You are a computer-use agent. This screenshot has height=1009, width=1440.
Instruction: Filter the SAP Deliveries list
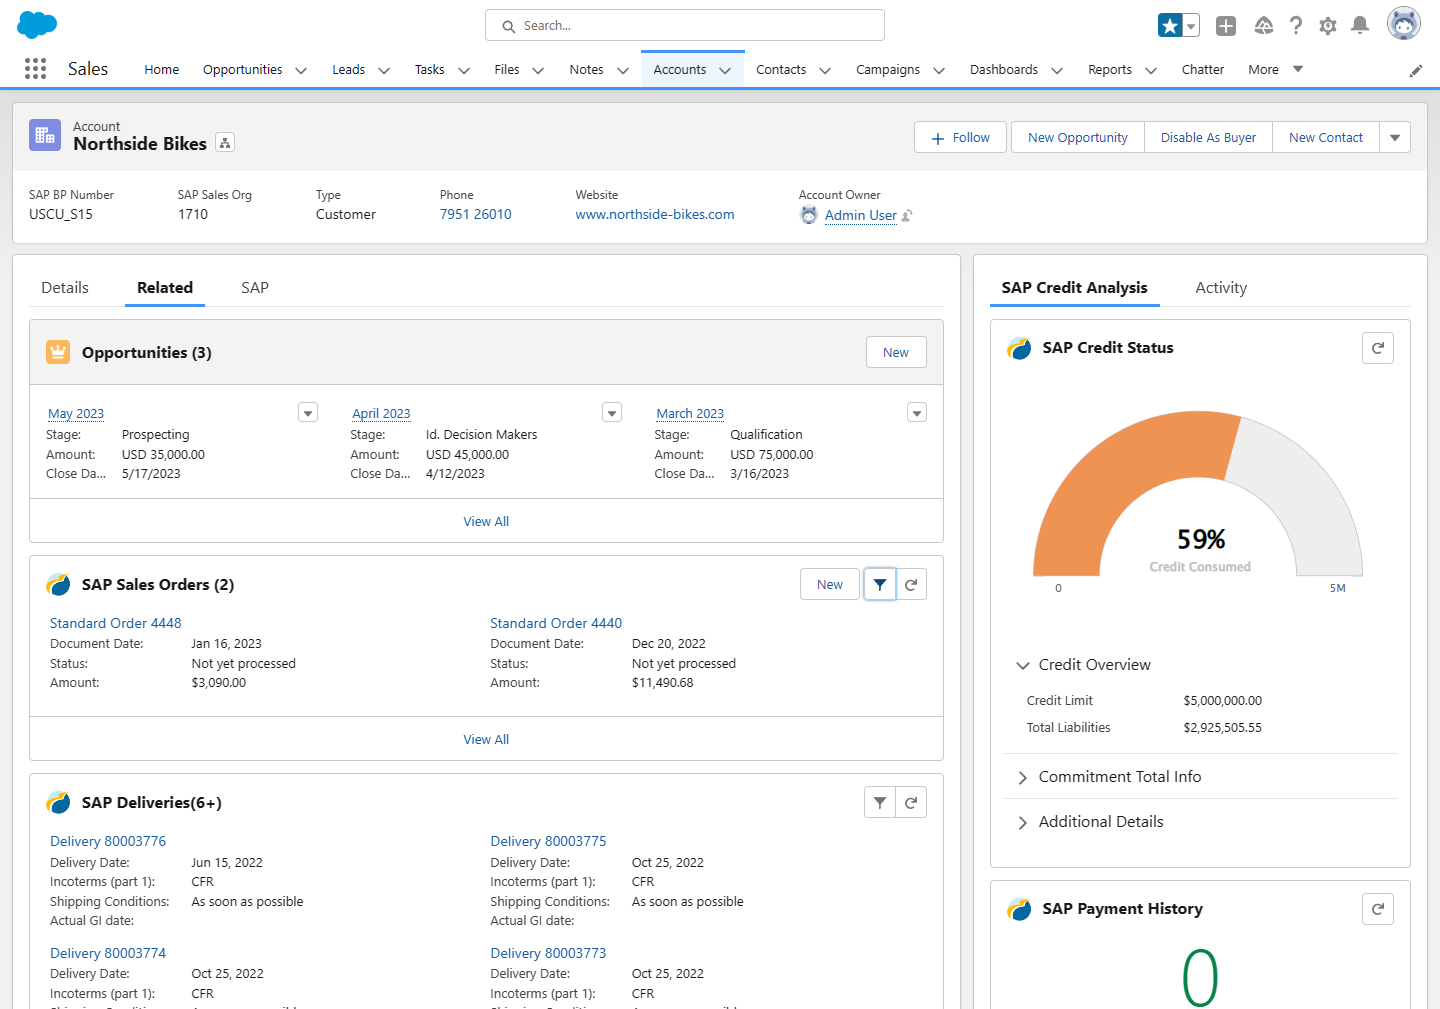tap(880, 802)
